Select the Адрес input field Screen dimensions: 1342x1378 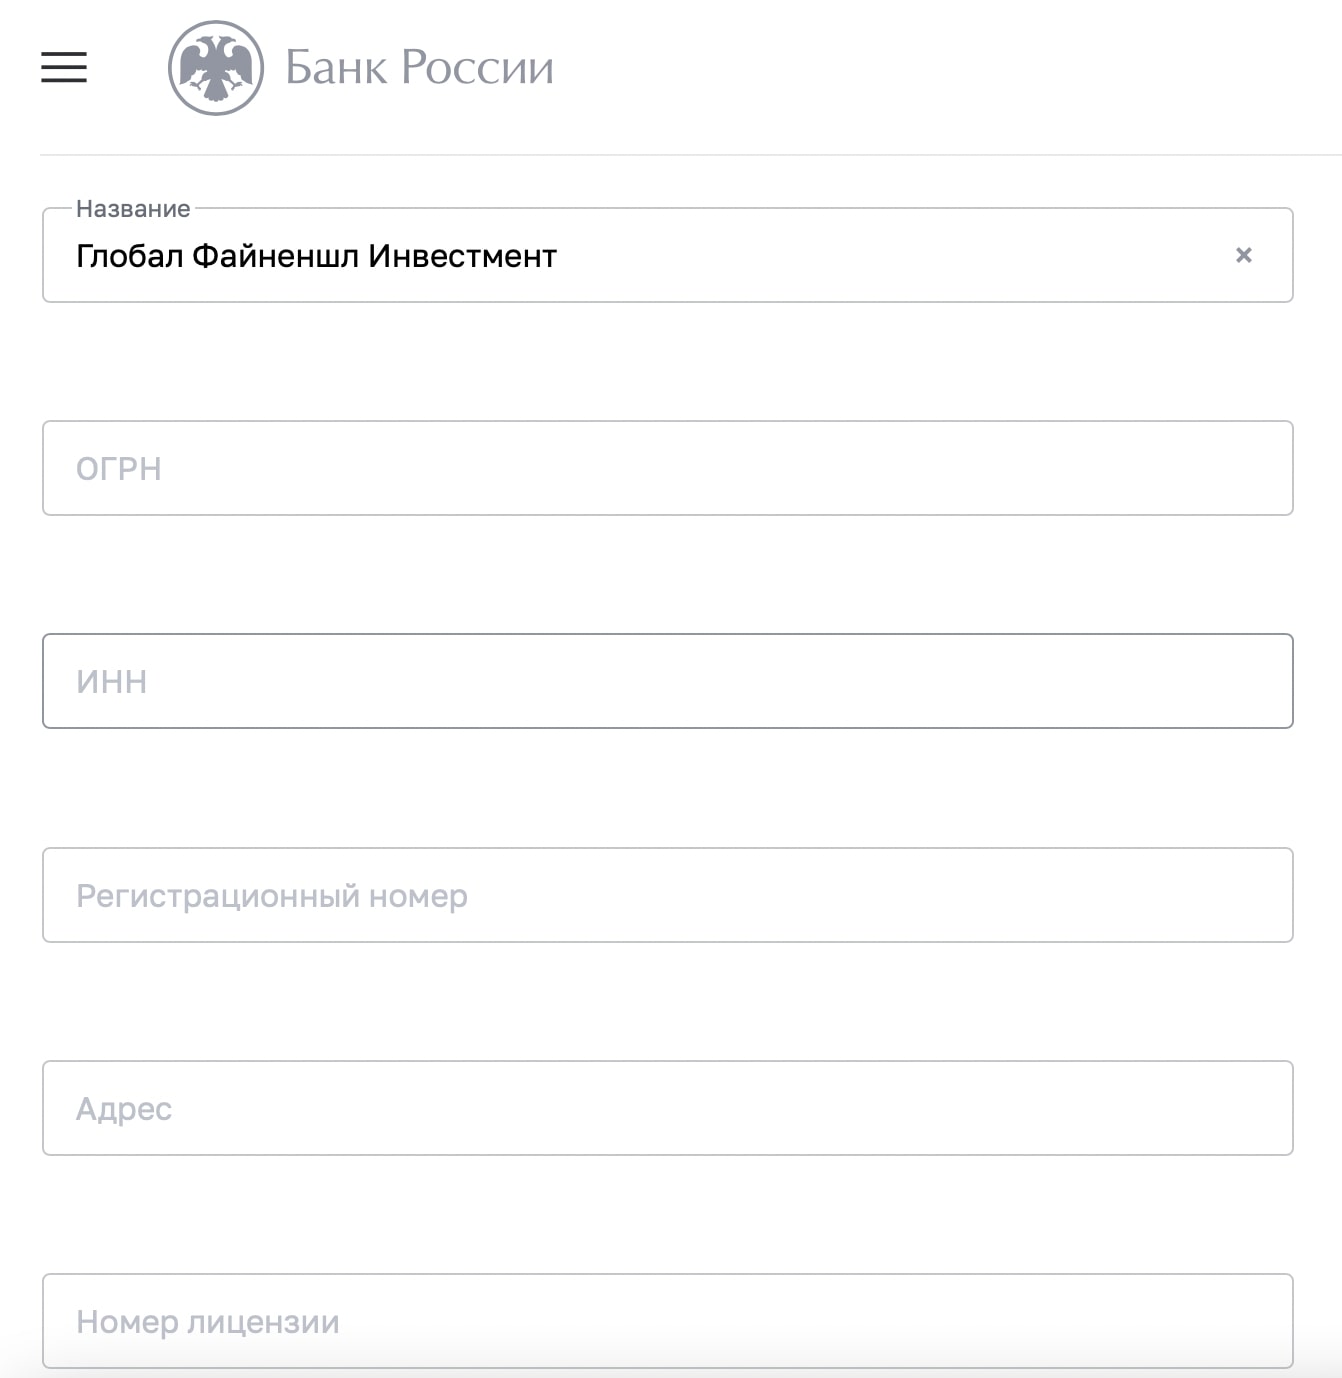tap(668, 1108)
